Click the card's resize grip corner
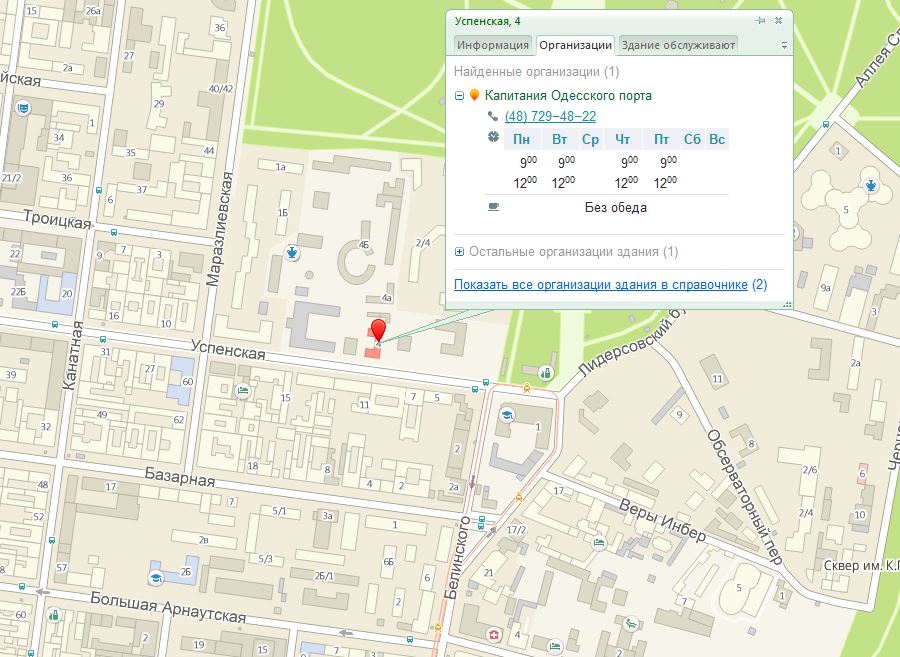 tap(788, 305)
